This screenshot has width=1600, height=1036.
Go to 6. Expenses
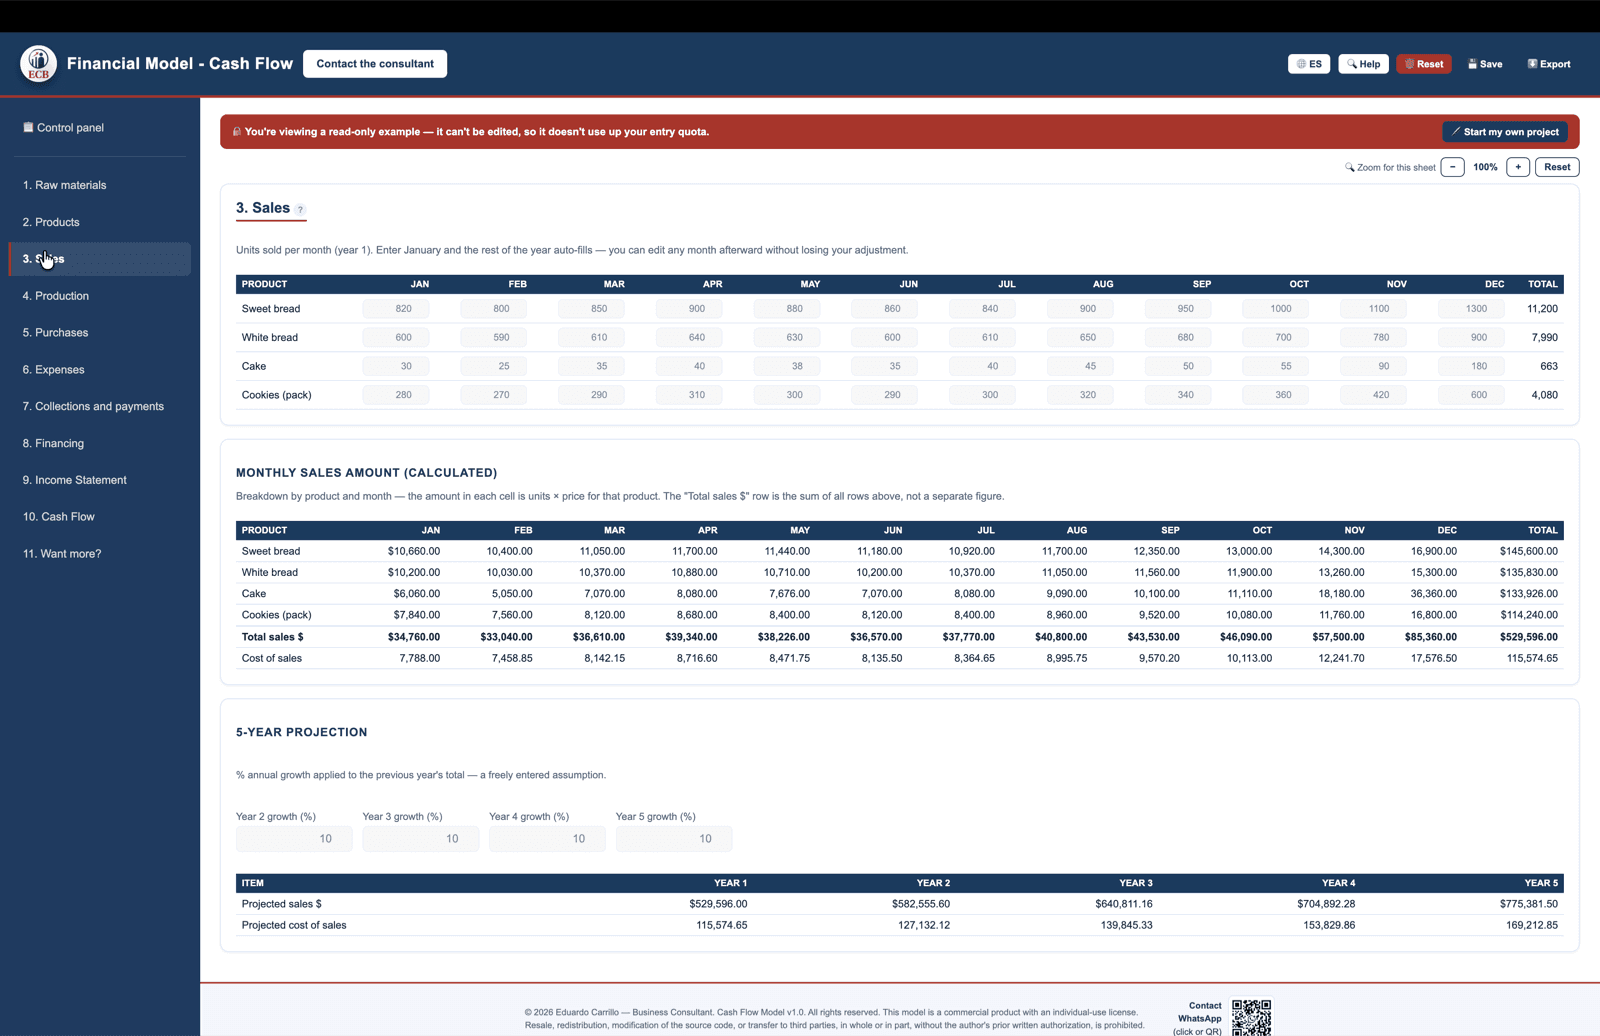tap(100, 370)
